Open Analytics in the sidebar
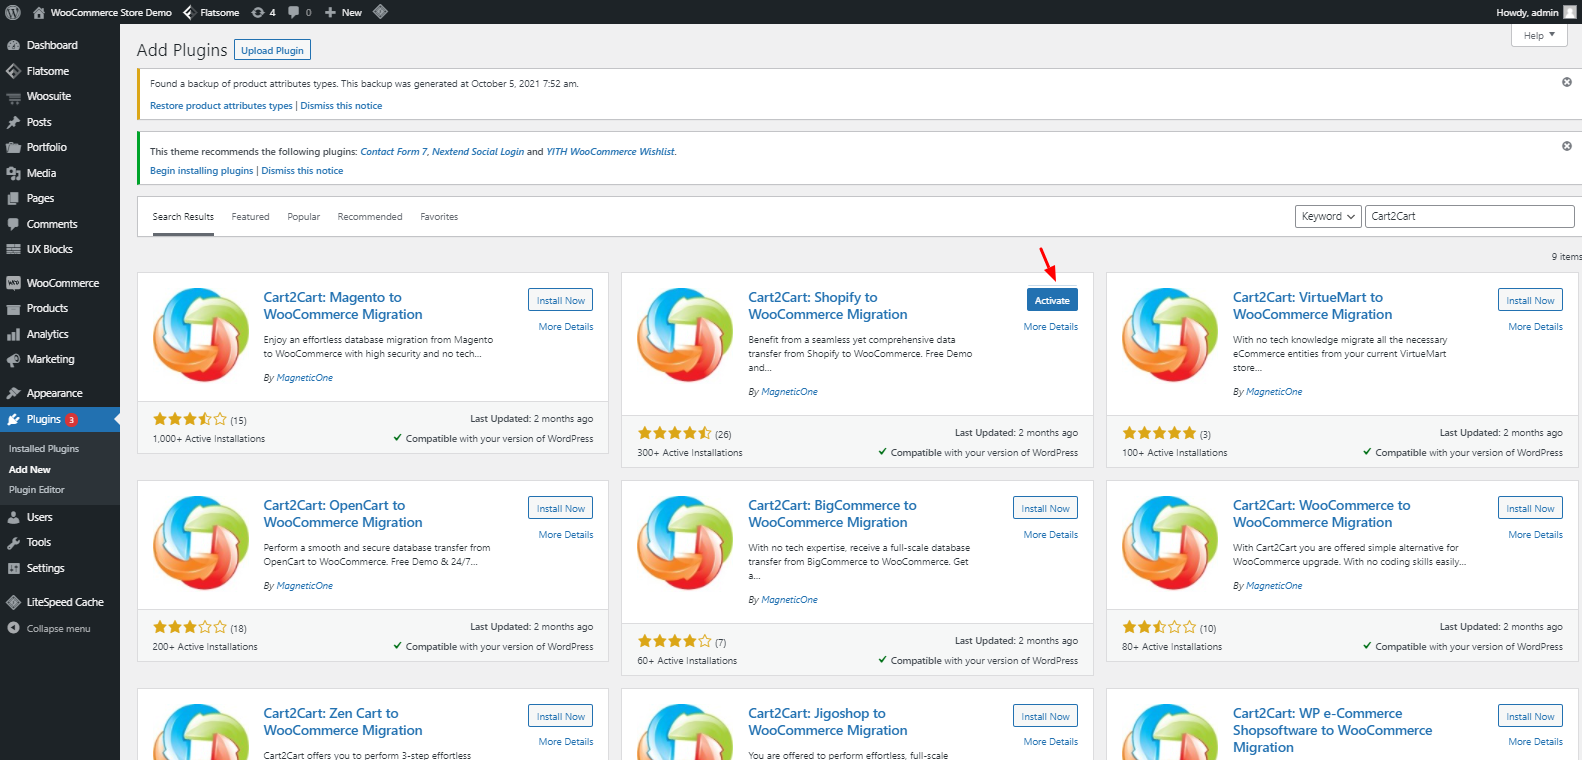The width and height of the screenshot is (1582, 760). point(47,334)
